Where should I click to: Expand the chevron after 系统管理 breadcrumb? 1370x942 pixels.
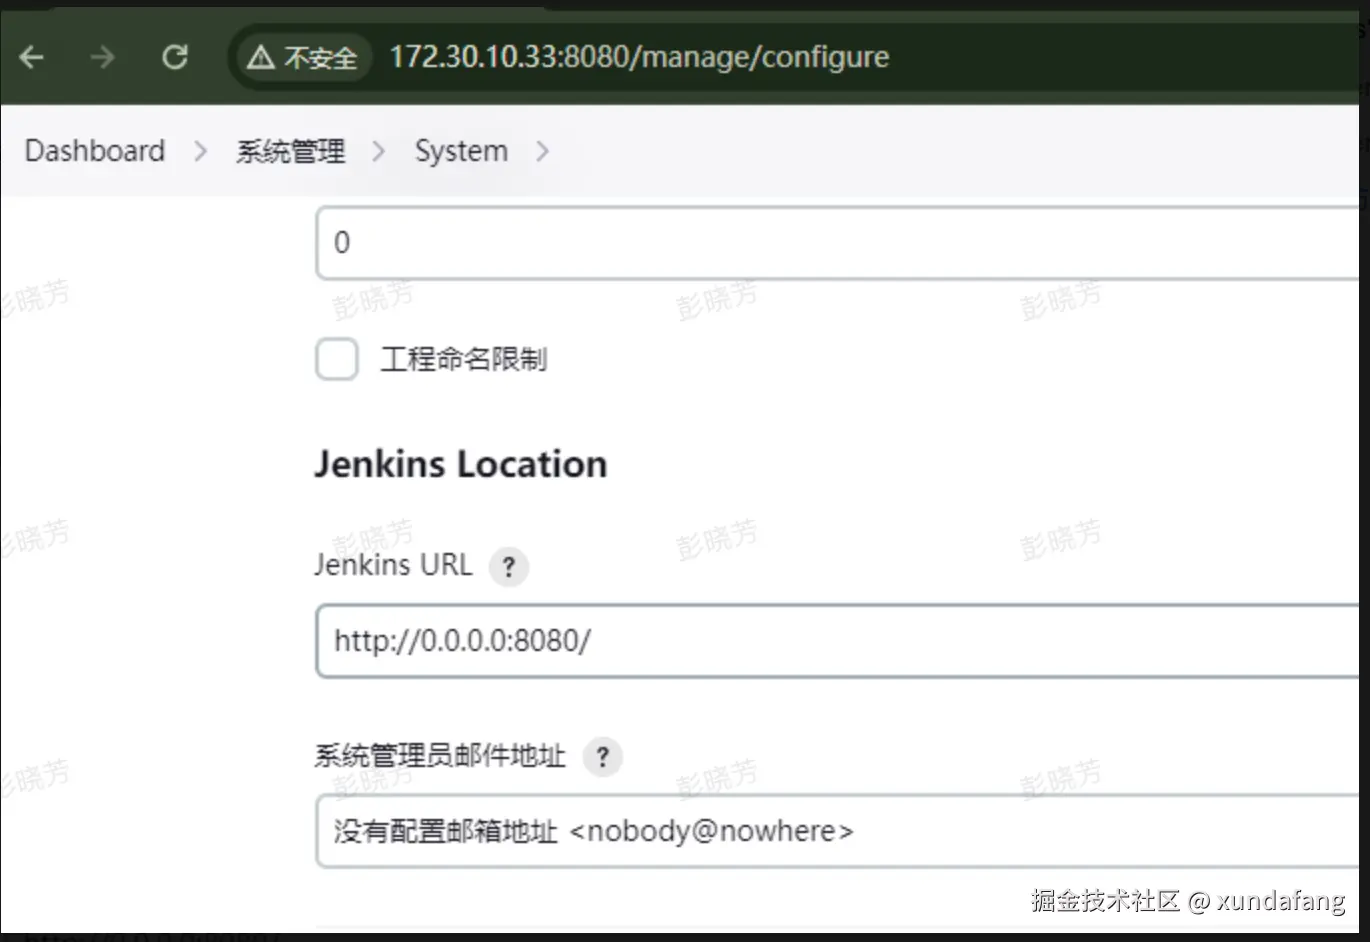(379, 151)
